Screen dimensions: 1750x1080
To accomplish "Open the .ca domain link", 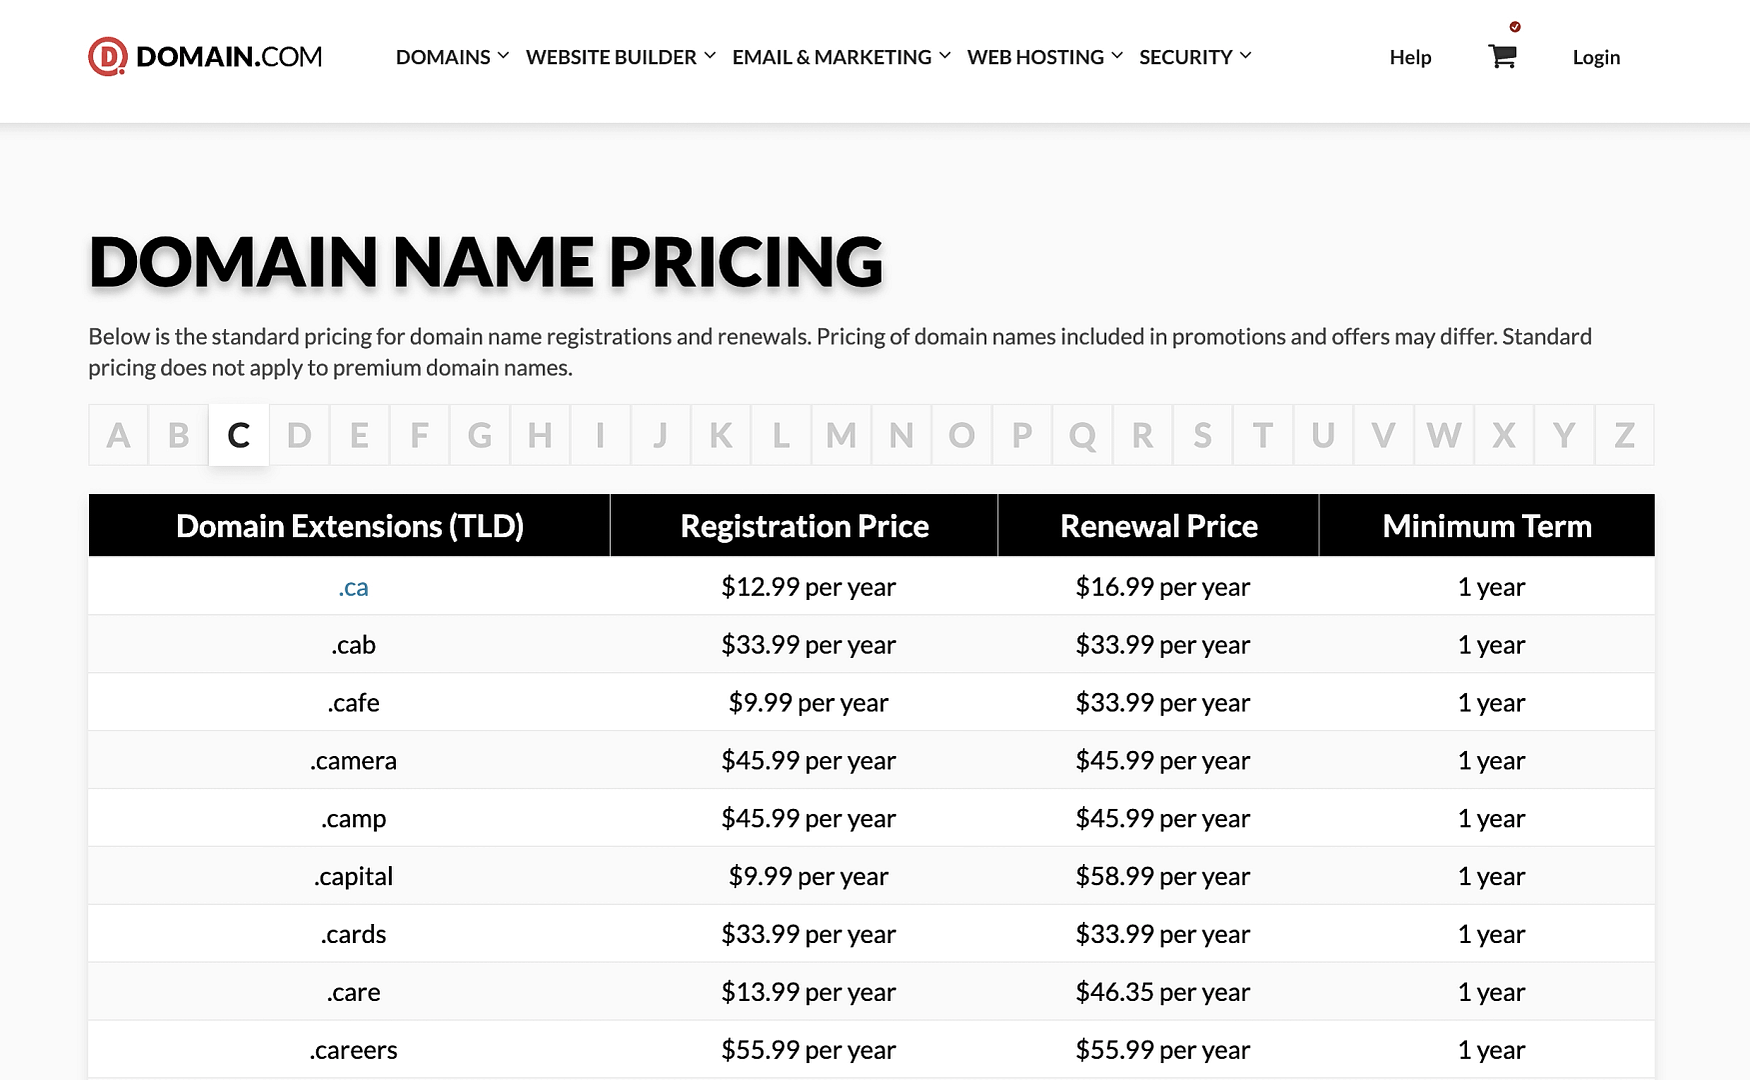I will 353,587.
